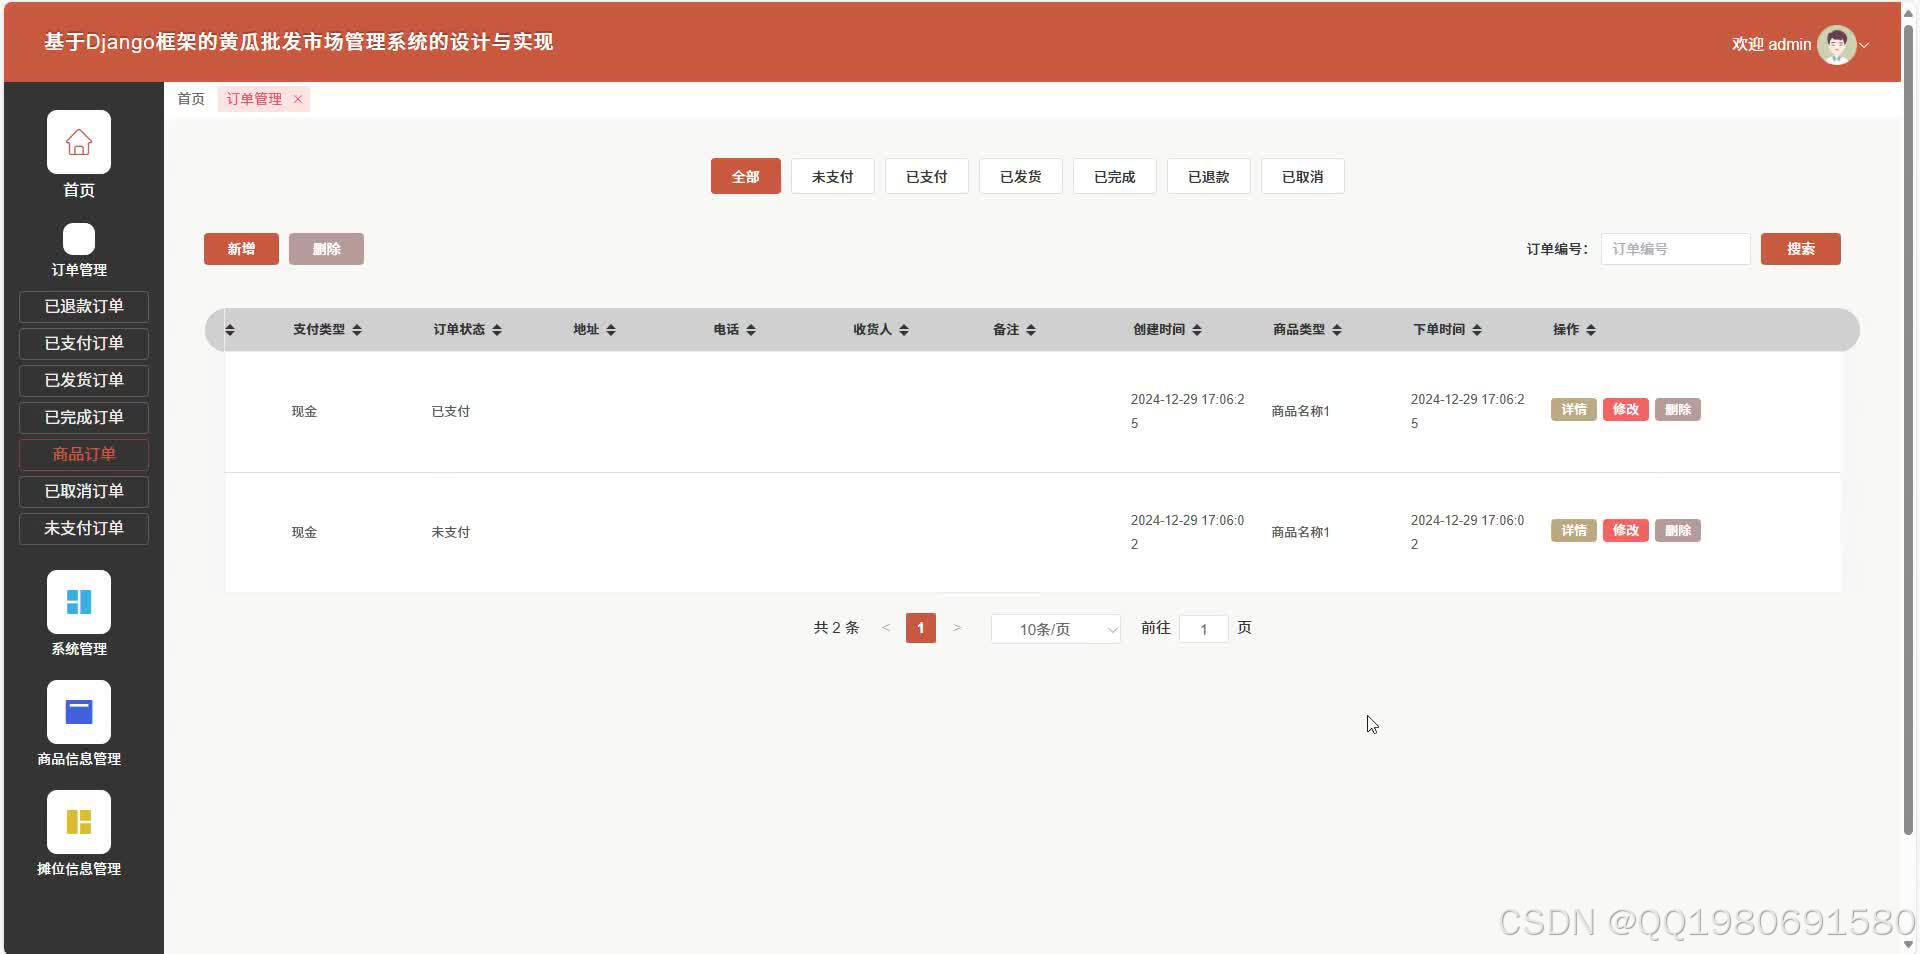This screenshot has width=1920, height=954.
Task: Click 修改 for the 已支付 order
Action: click(1625, 410)
